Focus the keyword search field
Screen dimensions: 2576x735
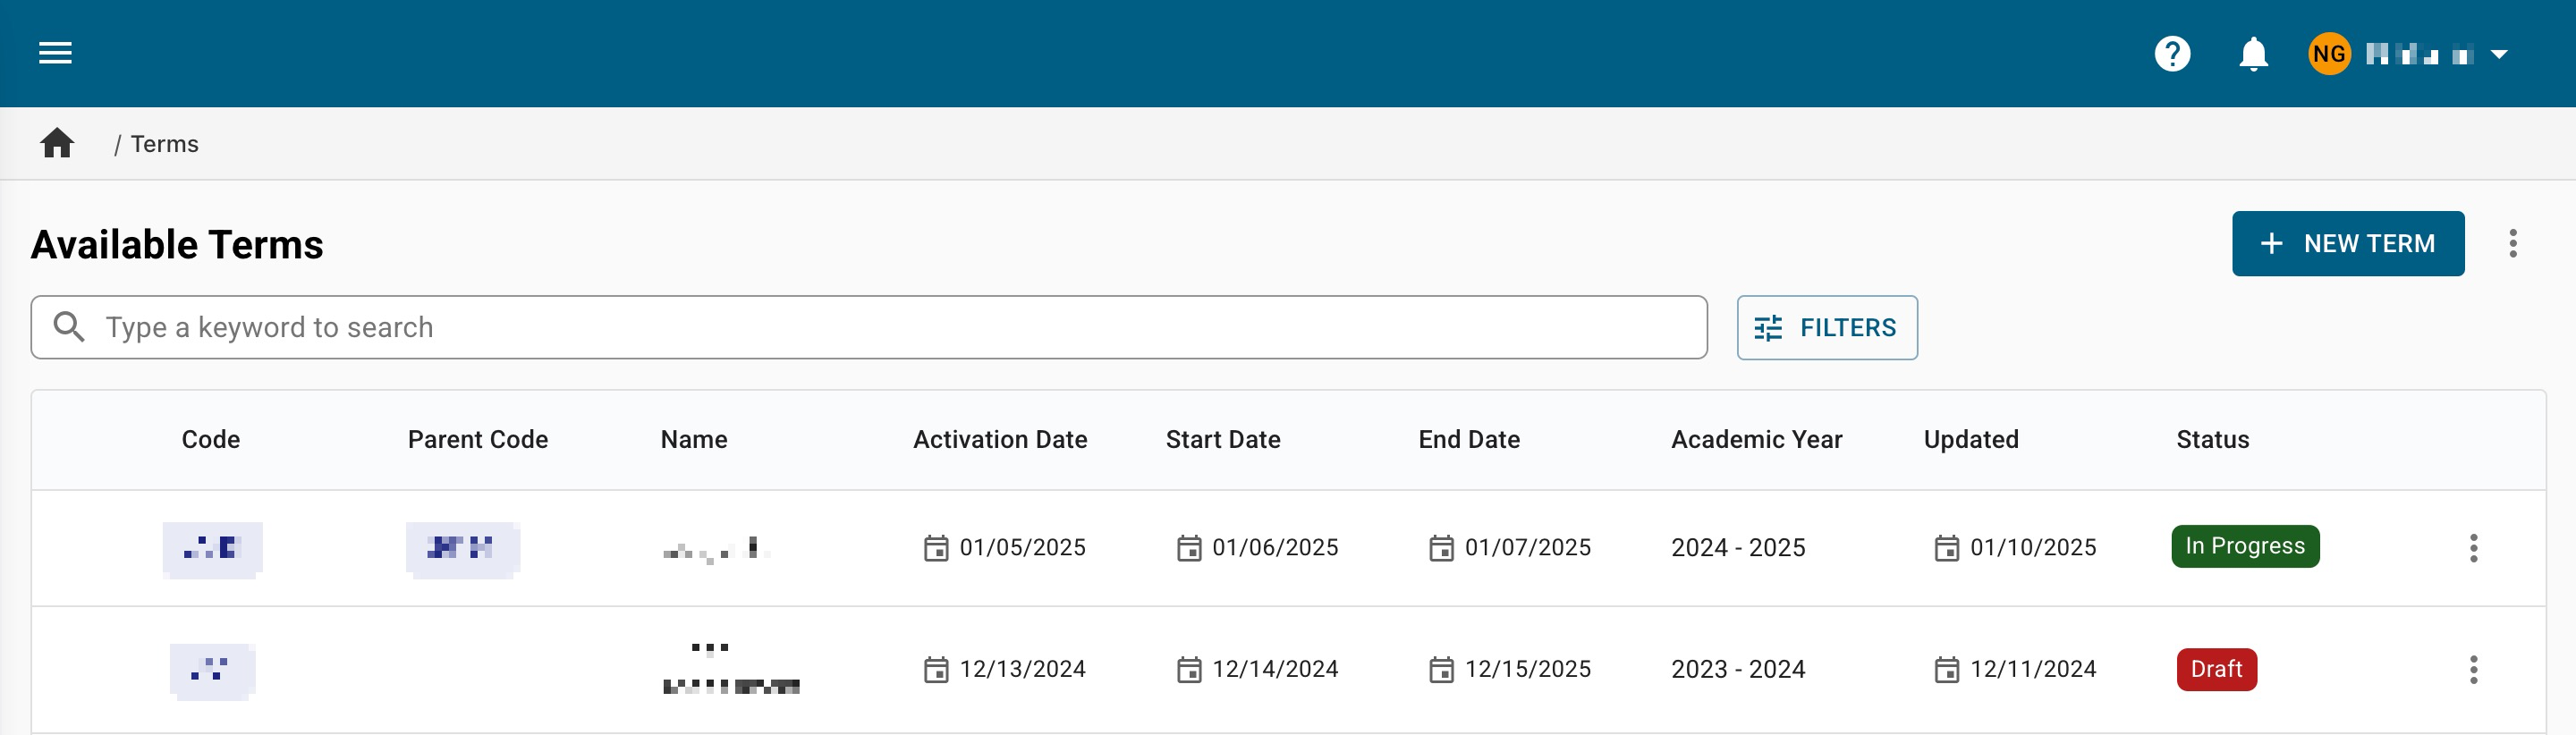pyautogui.click(x=880, y=328)
